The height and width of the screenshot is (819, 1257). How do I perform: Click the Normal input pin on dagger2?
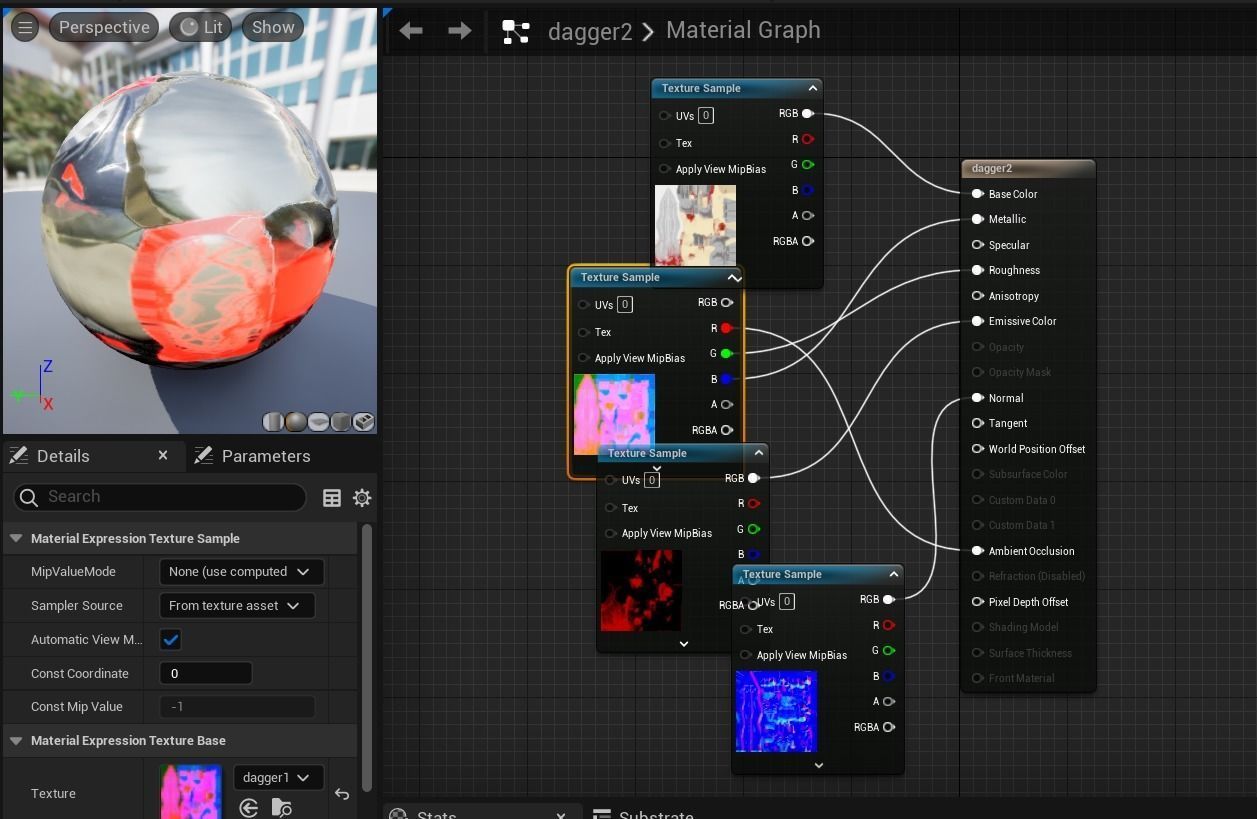tap(978, 398)
